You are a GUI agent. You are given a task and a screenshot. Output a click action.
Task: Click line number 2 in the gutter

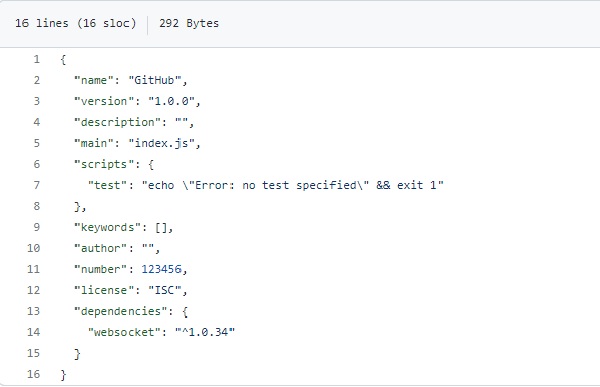36,80
